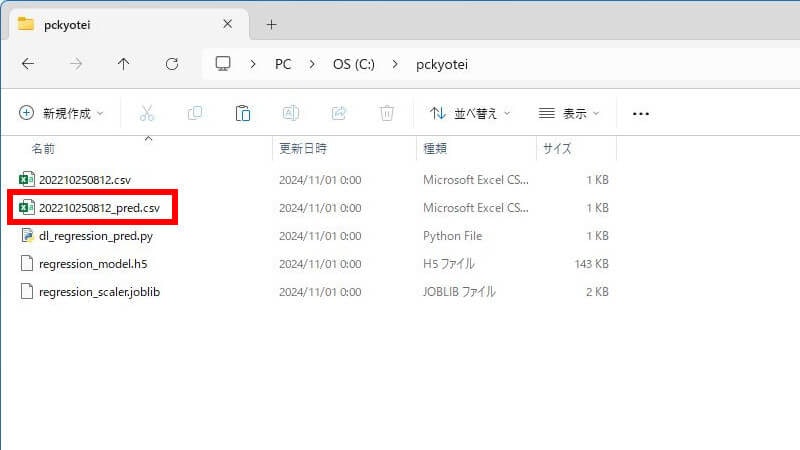Screen dimensions: 800x450
Task: Click the 2 KB size cell
Action: pyautogui.click(x=597, y=292)
